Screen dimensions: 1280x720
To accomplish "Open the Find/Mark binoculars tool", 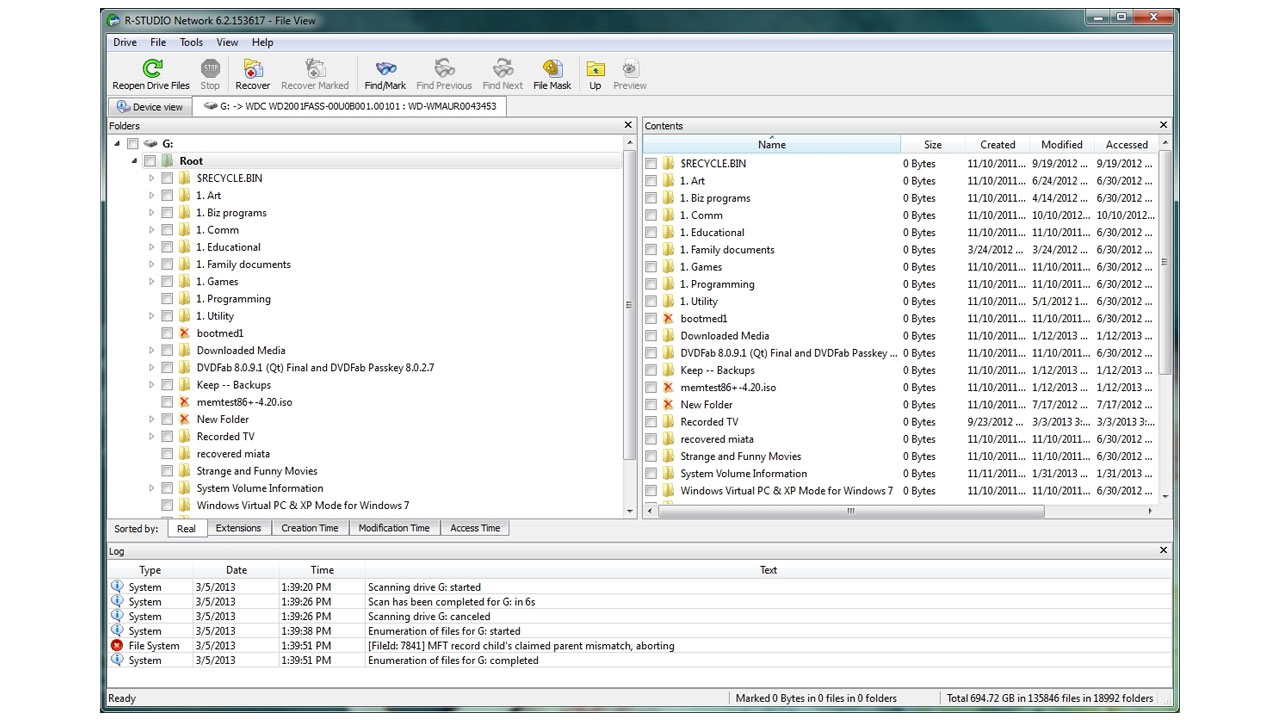I will [385, 69].
